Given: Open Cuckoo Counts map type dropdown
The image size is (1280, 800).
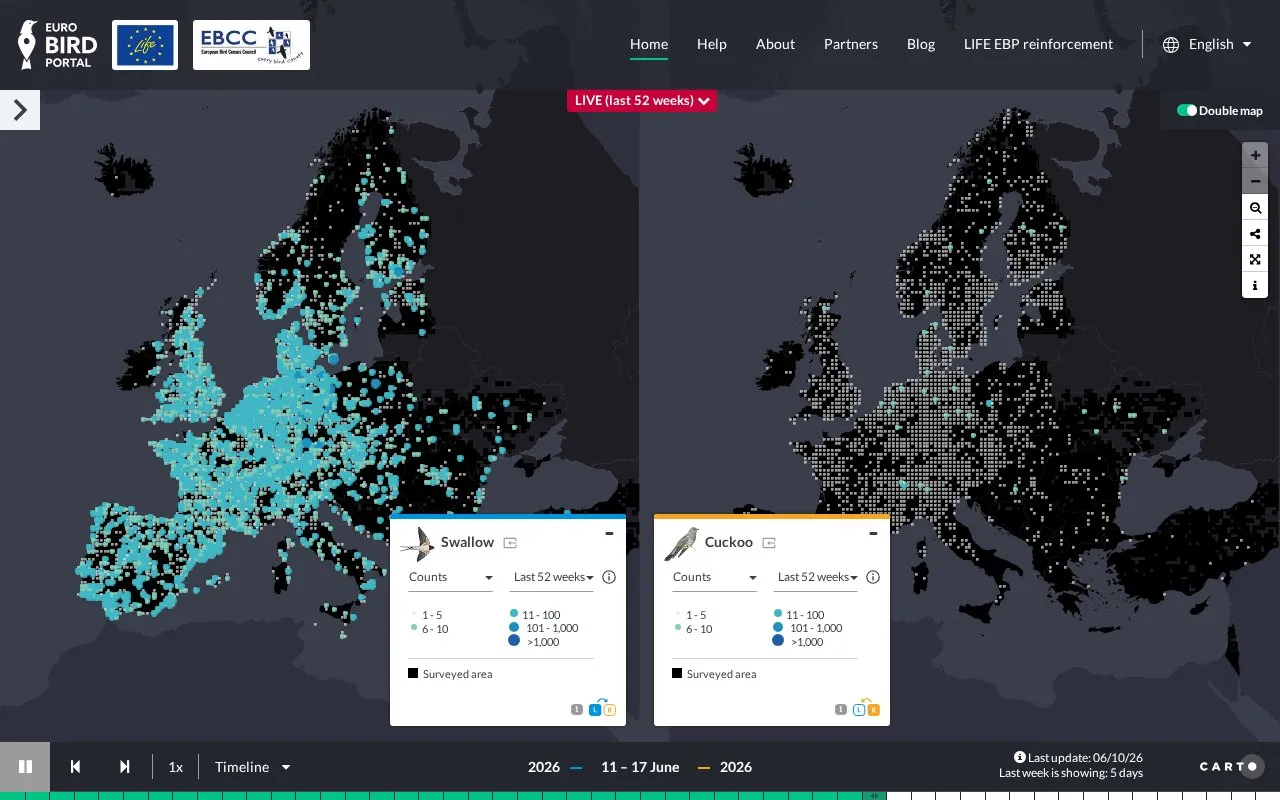Looking at the screenshot, I should 714,578.
